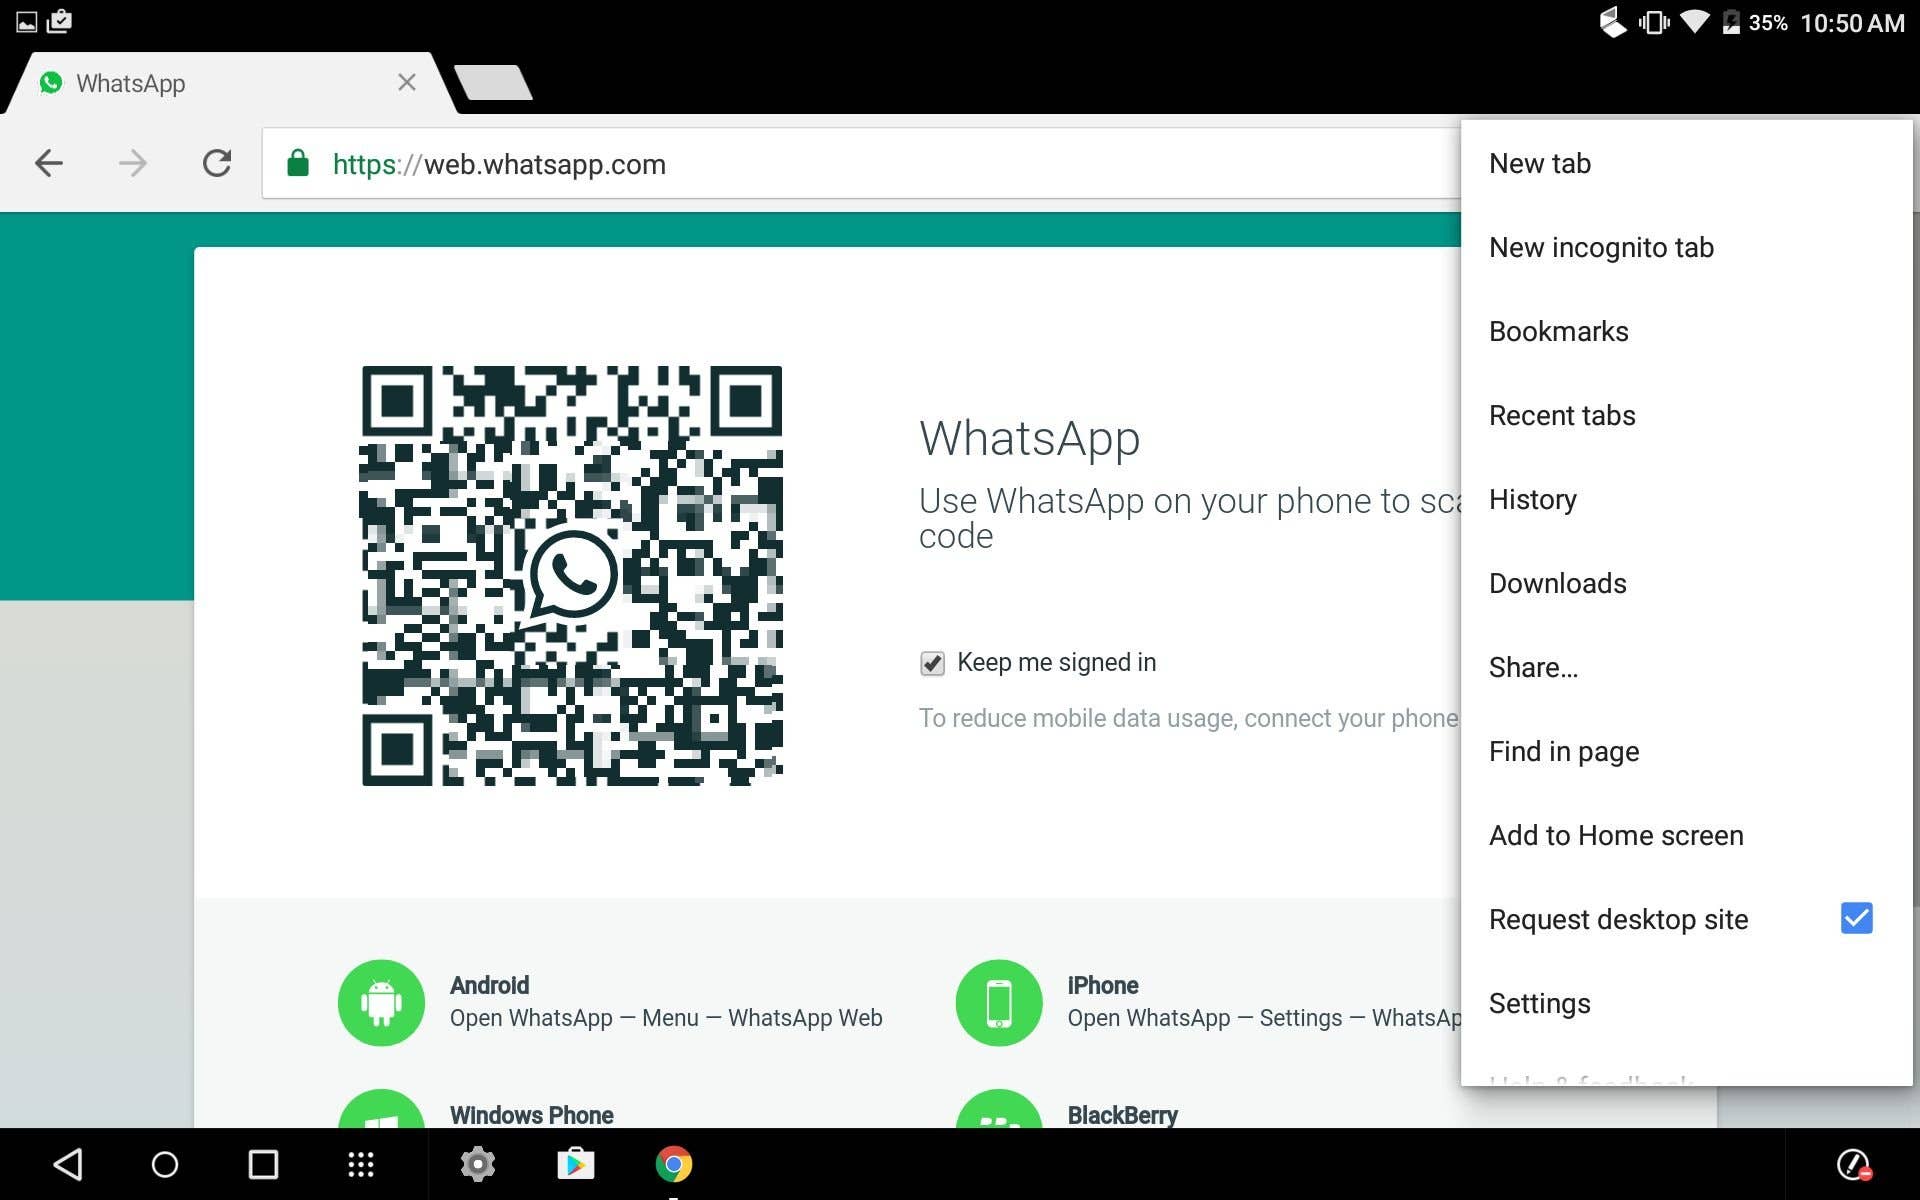Reload the WhatsApp Web page
Image resolution: width=1920 pixels, height=1200 pixels.
(x=218, y=163)
